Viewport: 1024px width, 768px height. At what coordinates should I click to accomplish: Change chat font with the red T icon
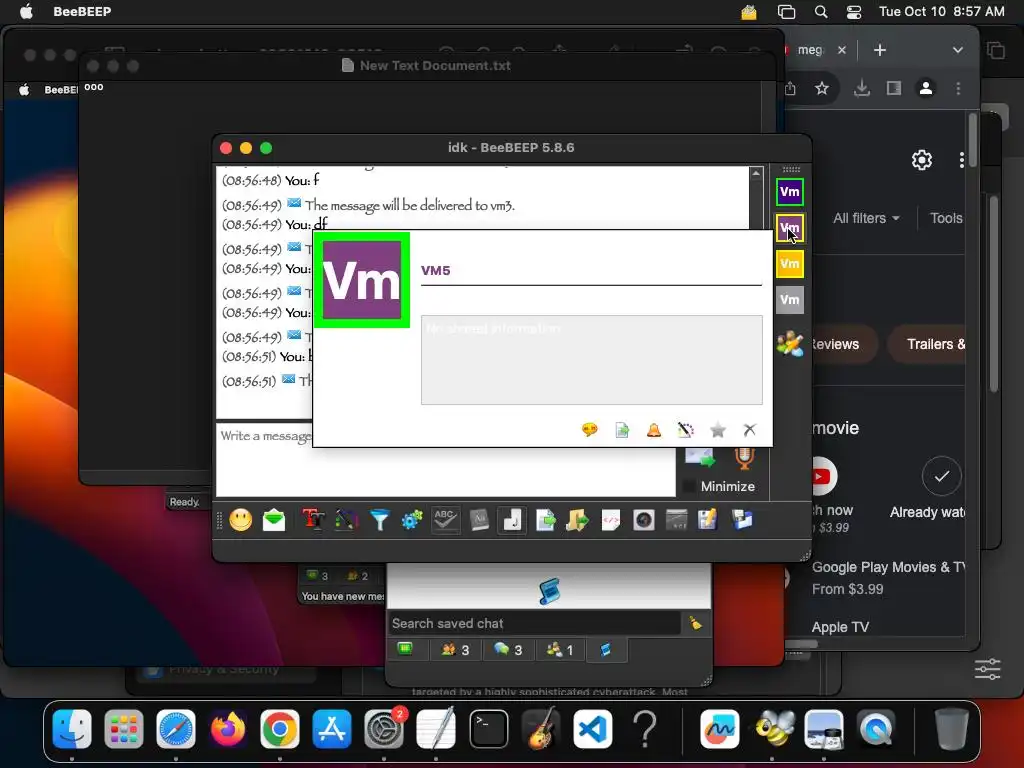point(313,520)
